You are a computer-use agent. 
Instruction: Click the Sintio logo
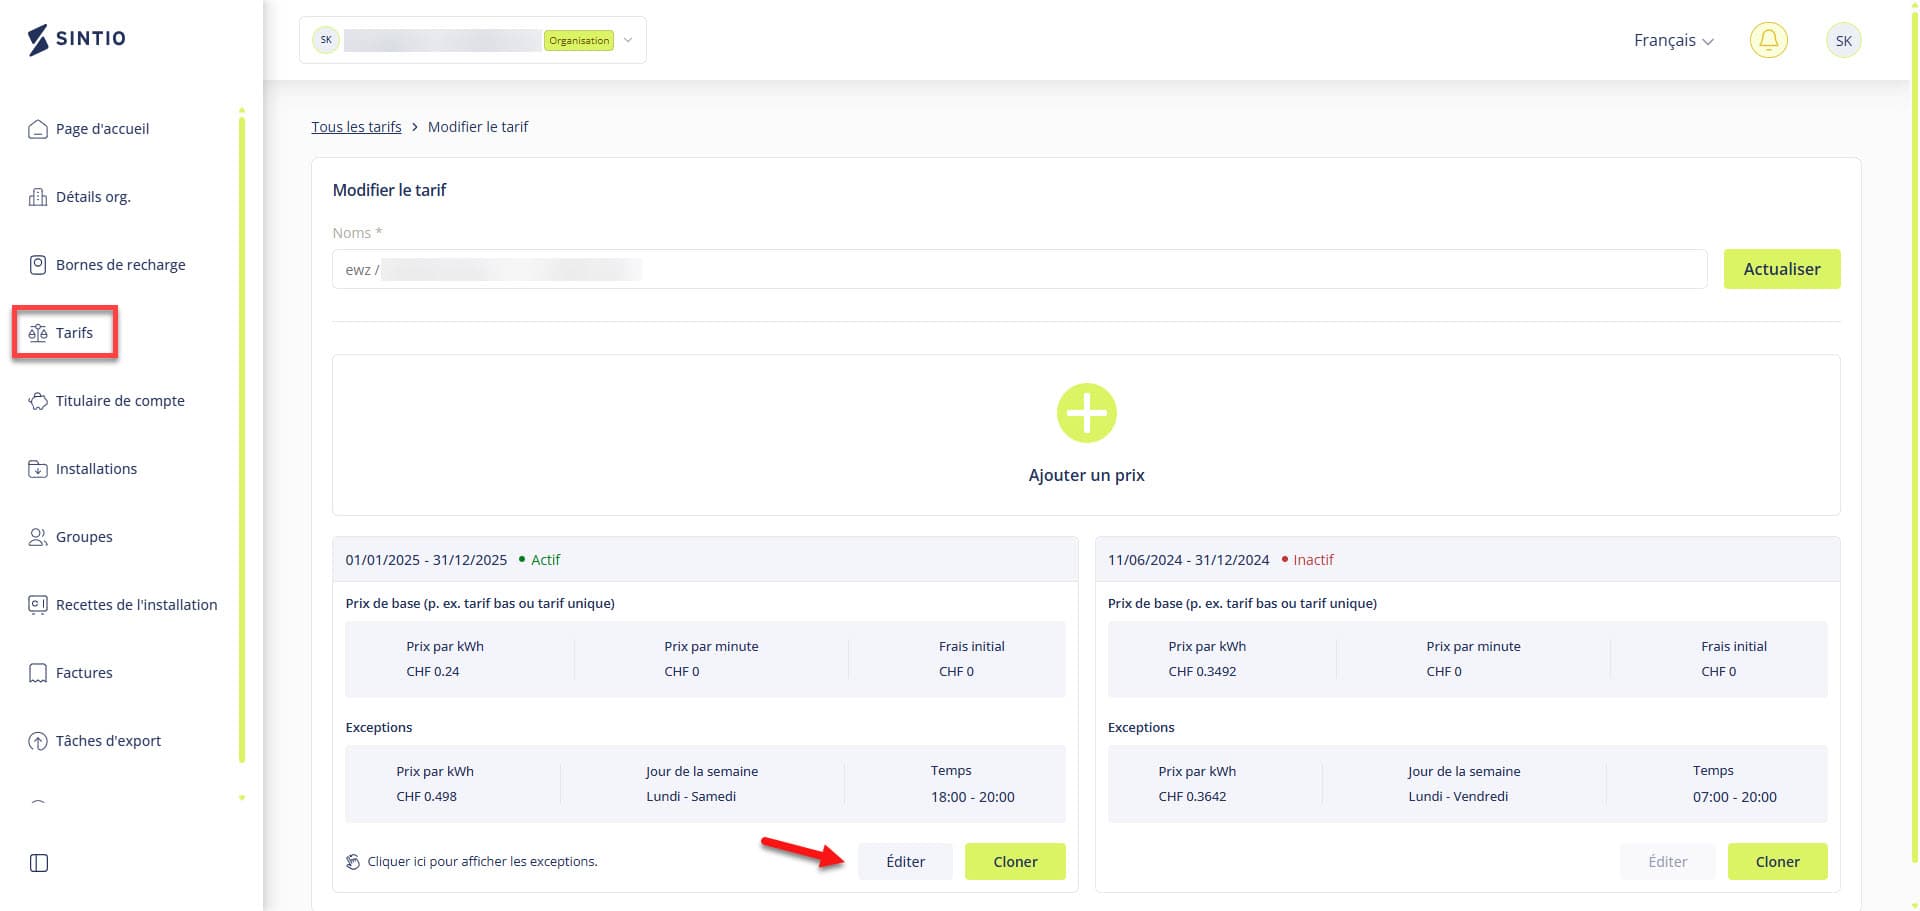(x=77, y=39)
